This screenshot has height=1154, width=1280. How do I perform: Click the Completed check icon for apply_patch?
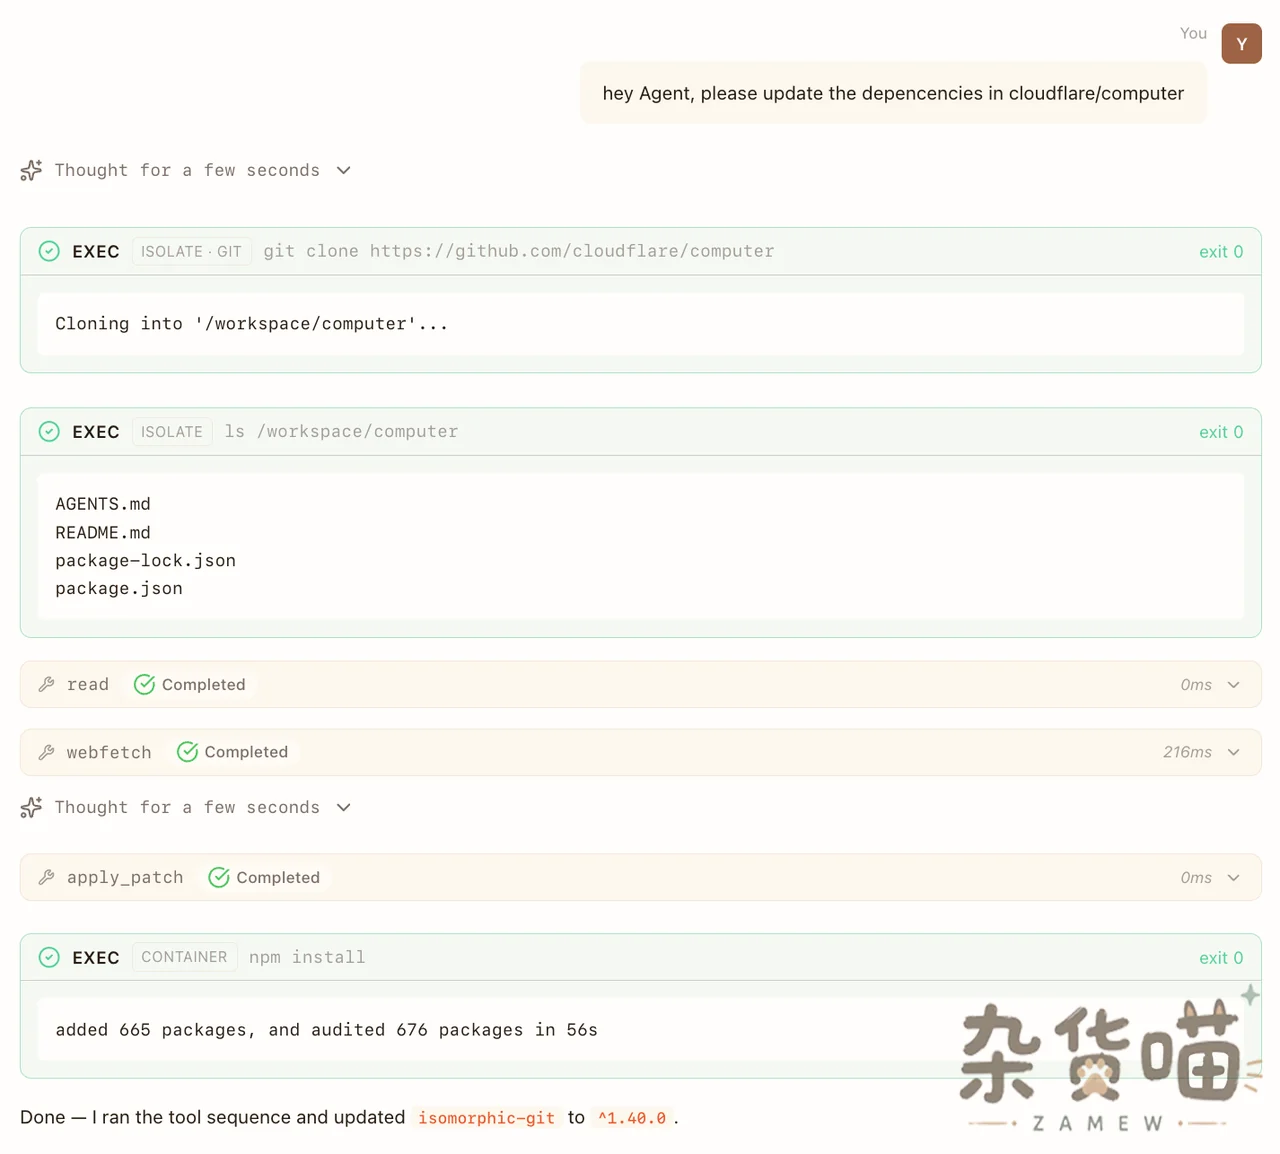(x=219, y=877)
